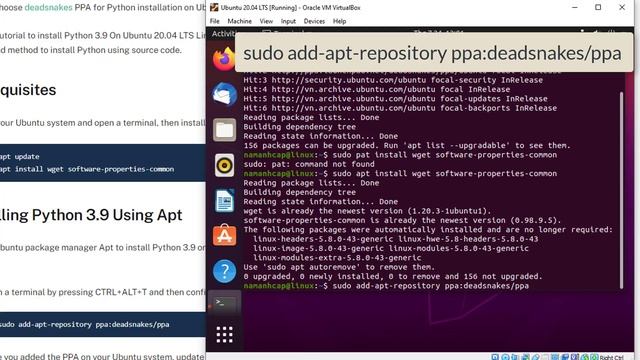Screen dimensions: 640x360
Task: Close the VirtualBox window
Action: click(x=622, y=7)
